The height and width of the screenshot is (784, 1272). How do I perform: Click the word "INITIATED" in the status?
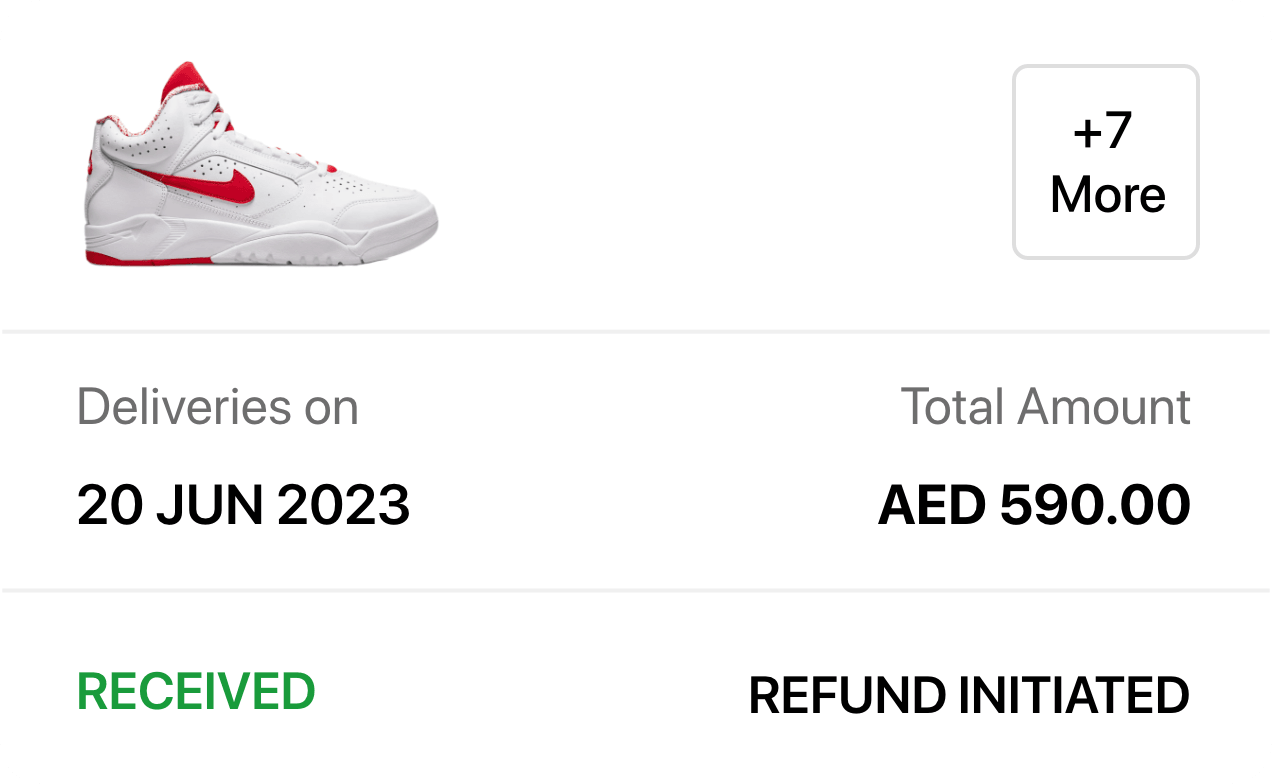pos(1074,696)
